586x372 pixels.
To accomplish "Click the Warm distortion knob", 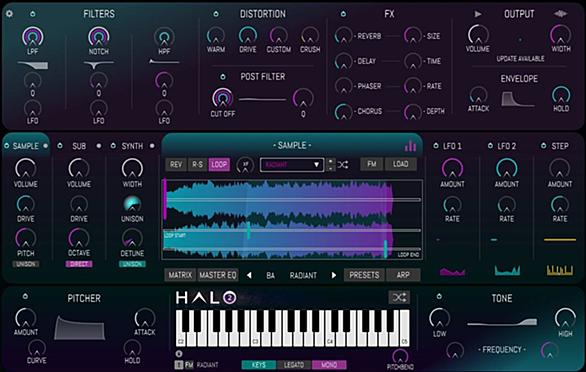I will coord(216,36).
